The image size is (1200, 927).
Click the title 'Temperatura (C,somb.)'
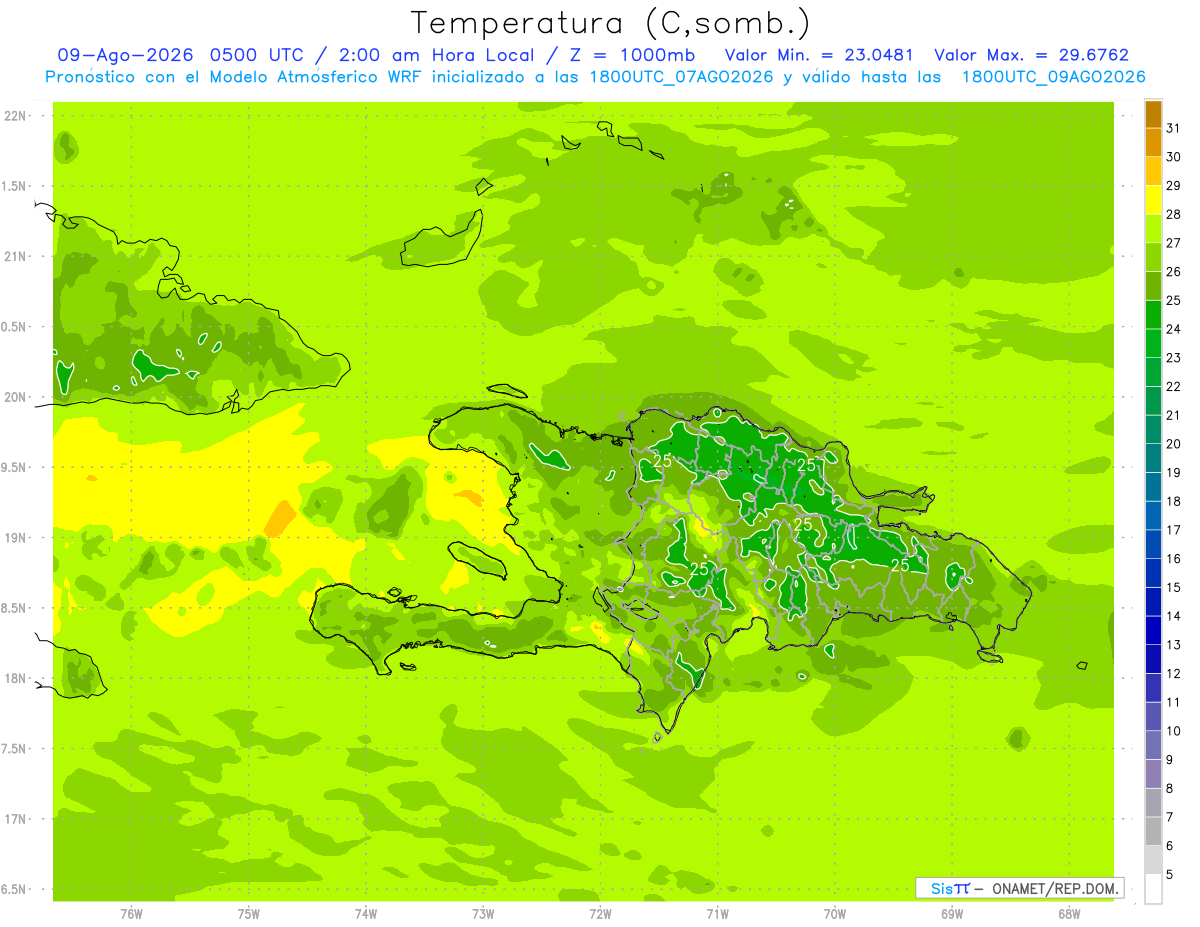tap(611, 23)
